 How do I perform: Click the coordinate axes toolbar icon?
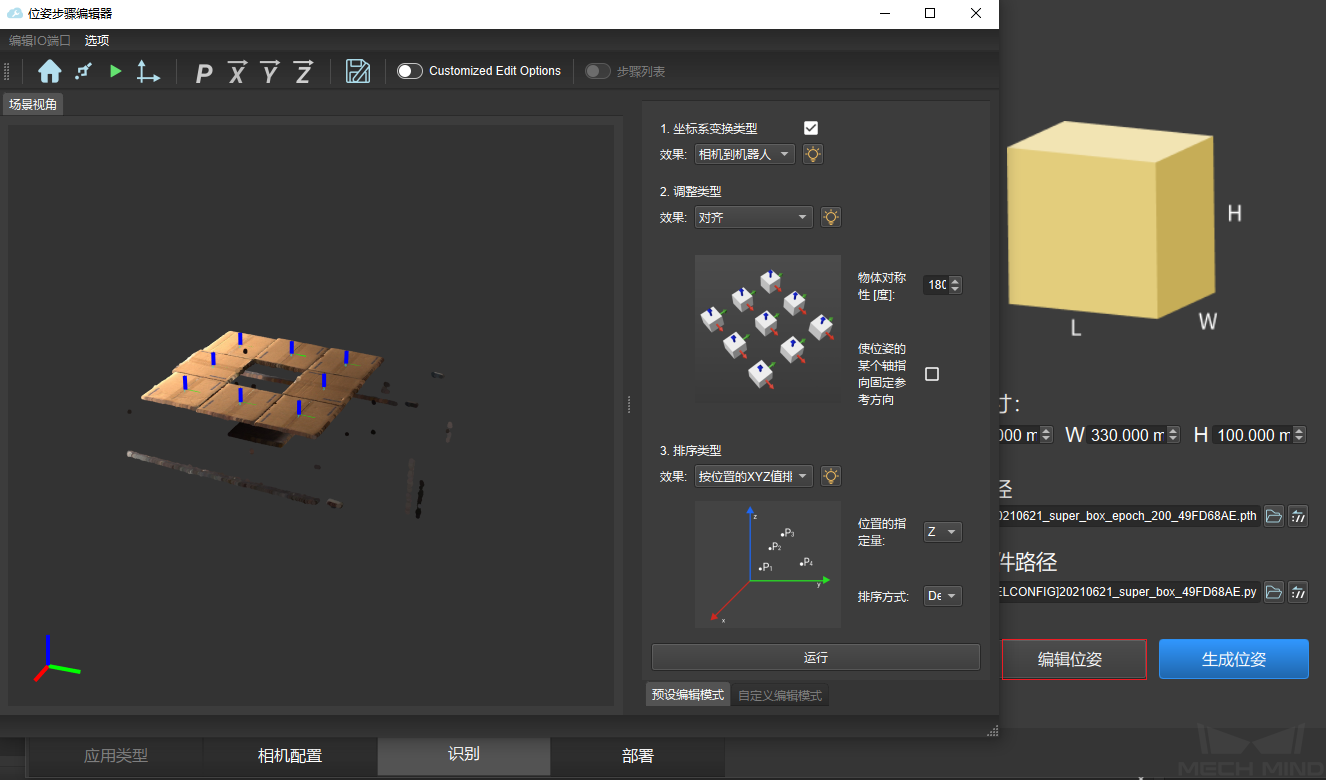(148, 71)
